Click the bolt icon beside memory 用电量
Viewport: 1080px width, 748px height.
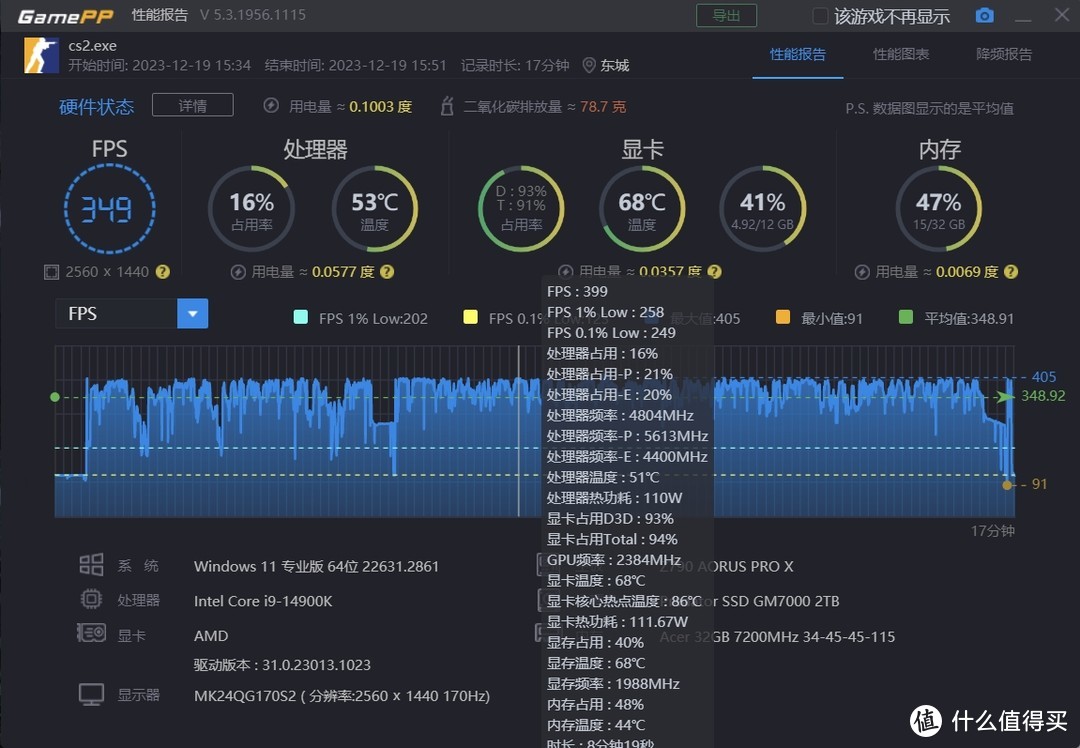pos(862,272)
